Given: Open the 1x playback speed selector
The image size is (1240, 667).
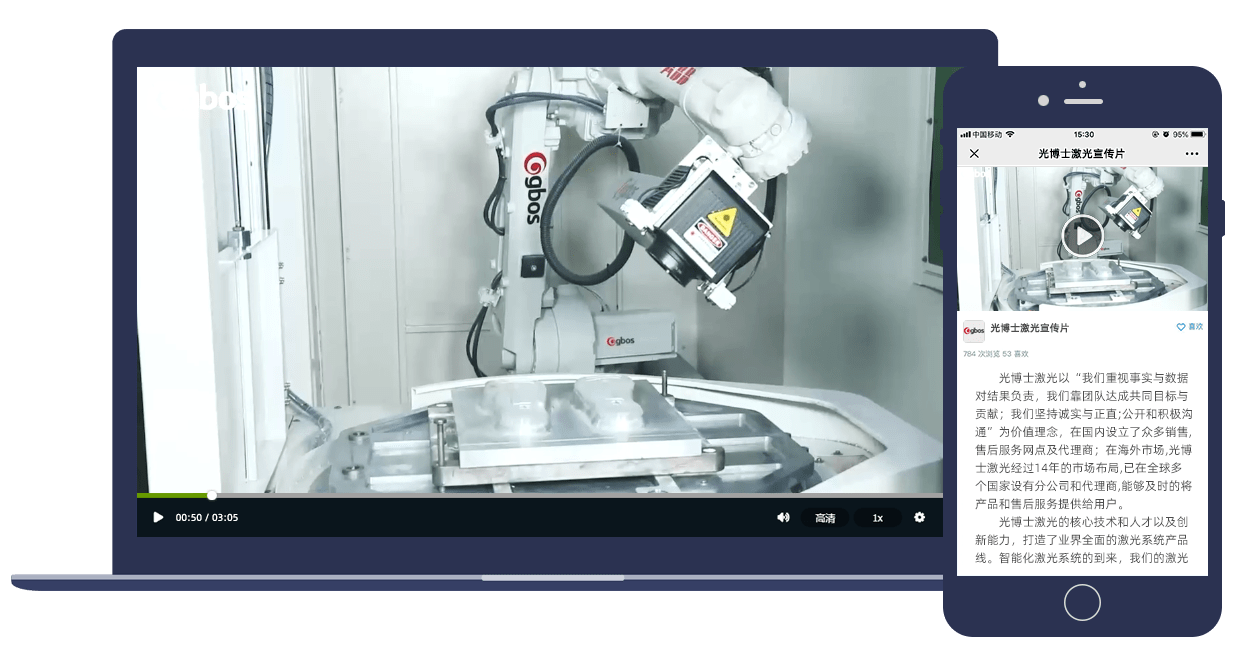Looking at the screenshot, I should (878, 518).
